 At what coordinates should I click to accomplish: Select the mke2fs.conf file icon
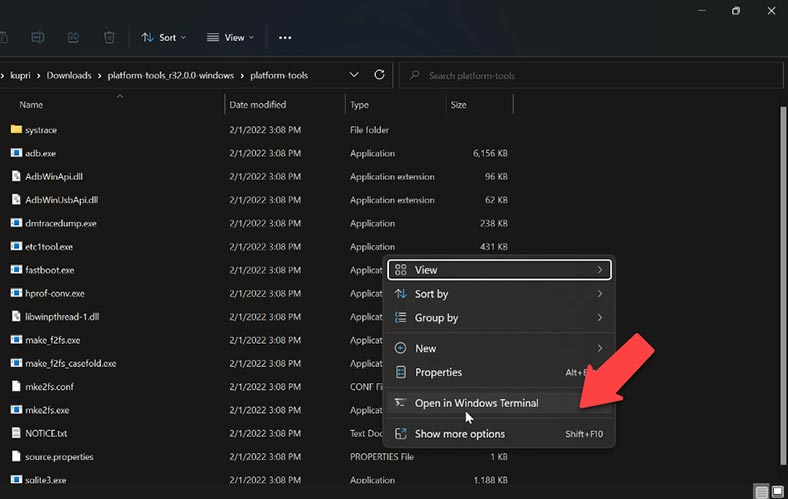[x=16, y=386]
